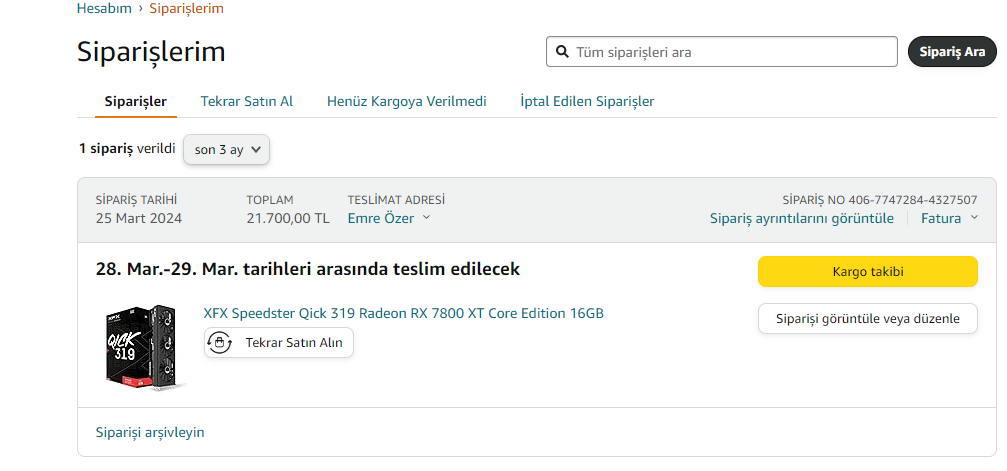Image resolution: width=1007 pixels, height=471 pixels.
Task: Open the Hesabım breadcrumb link
Action: [x=104, y=8]
